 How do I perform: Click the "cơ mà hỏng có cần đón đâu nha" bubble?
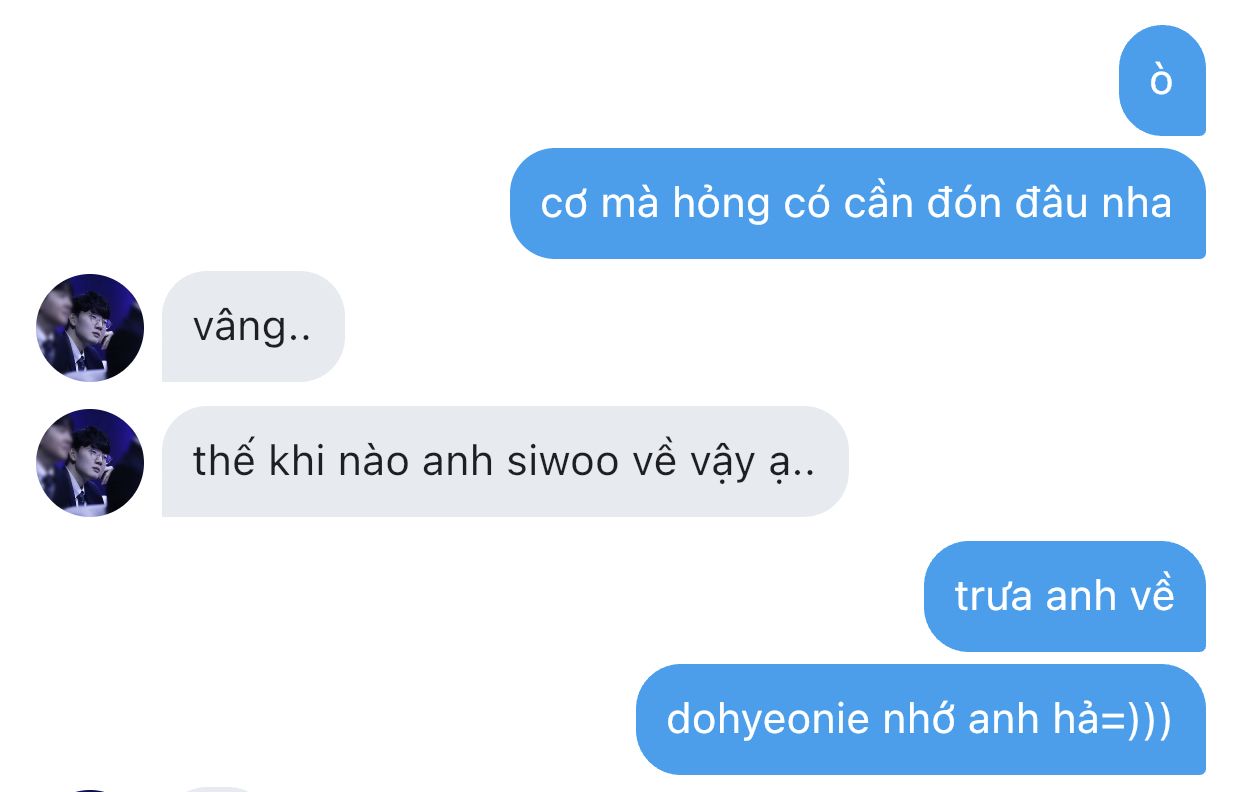[x=858, y=203]
